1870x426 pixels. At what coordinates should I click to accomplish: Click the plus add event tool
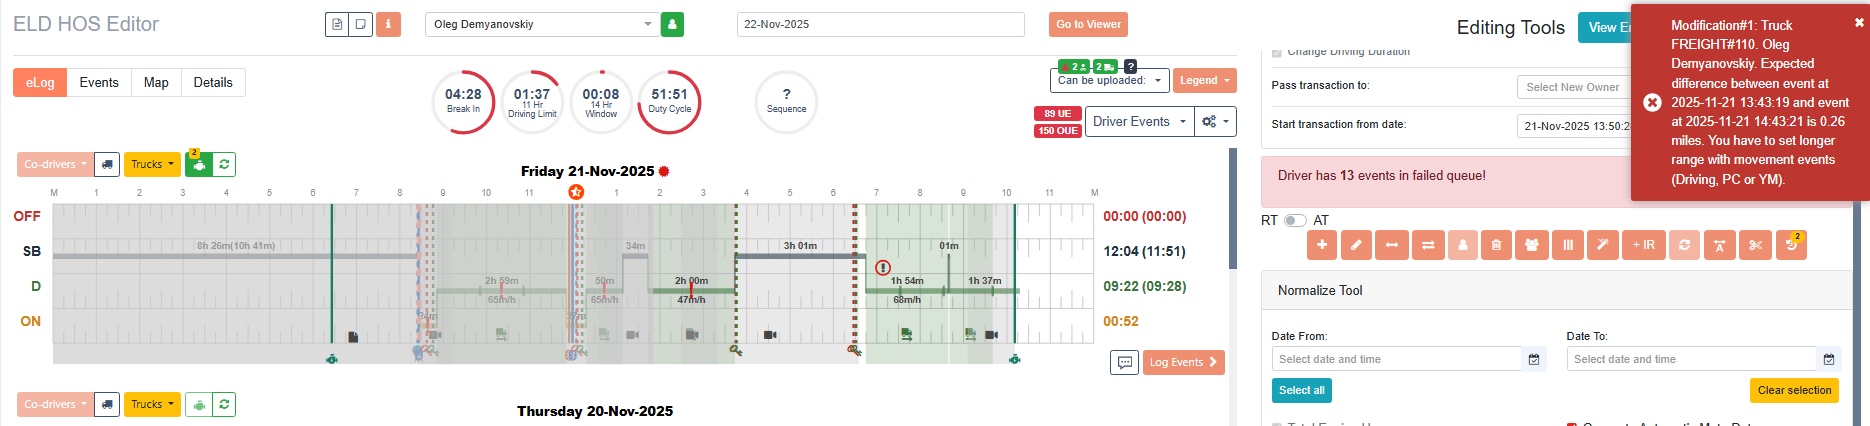point(1322,245)
